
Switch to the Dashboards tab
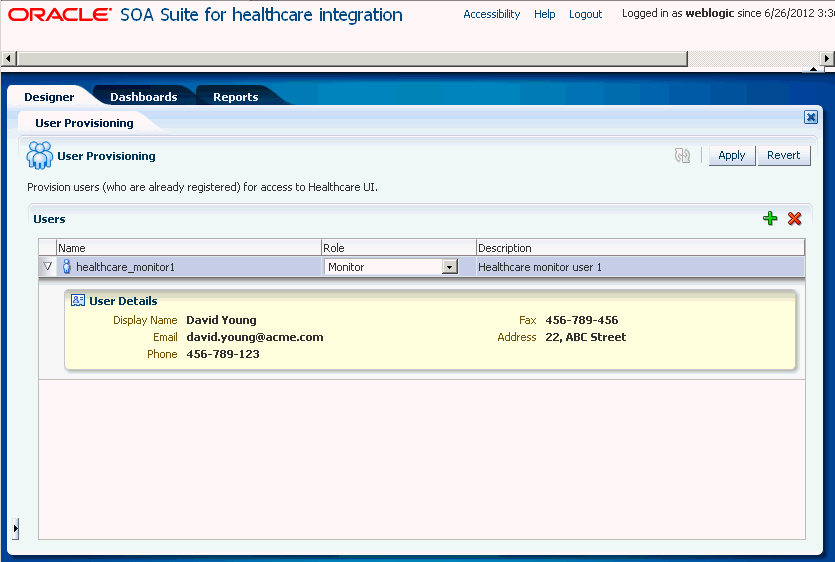144,97
